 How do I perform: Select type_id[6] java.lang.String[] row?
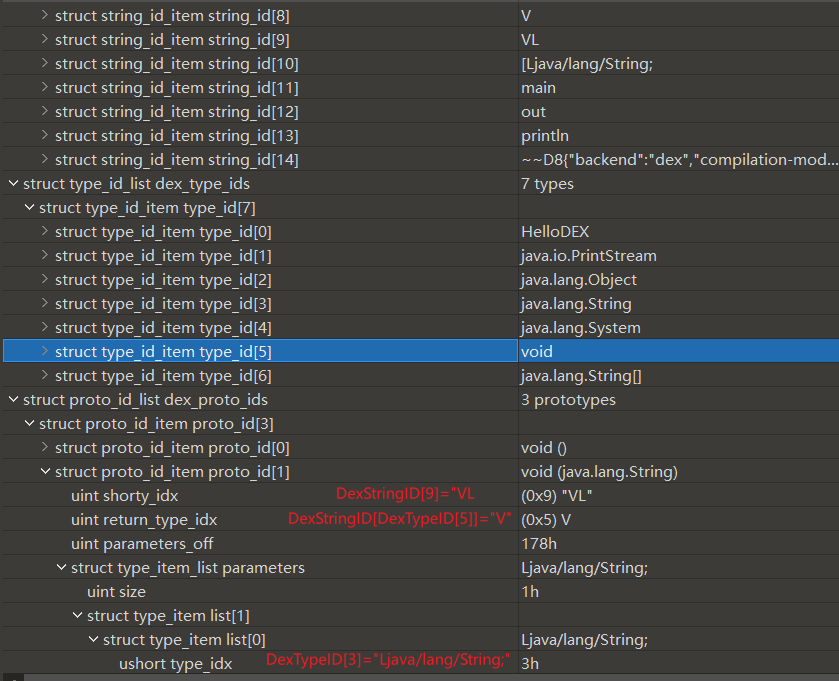tap(163, 376)
